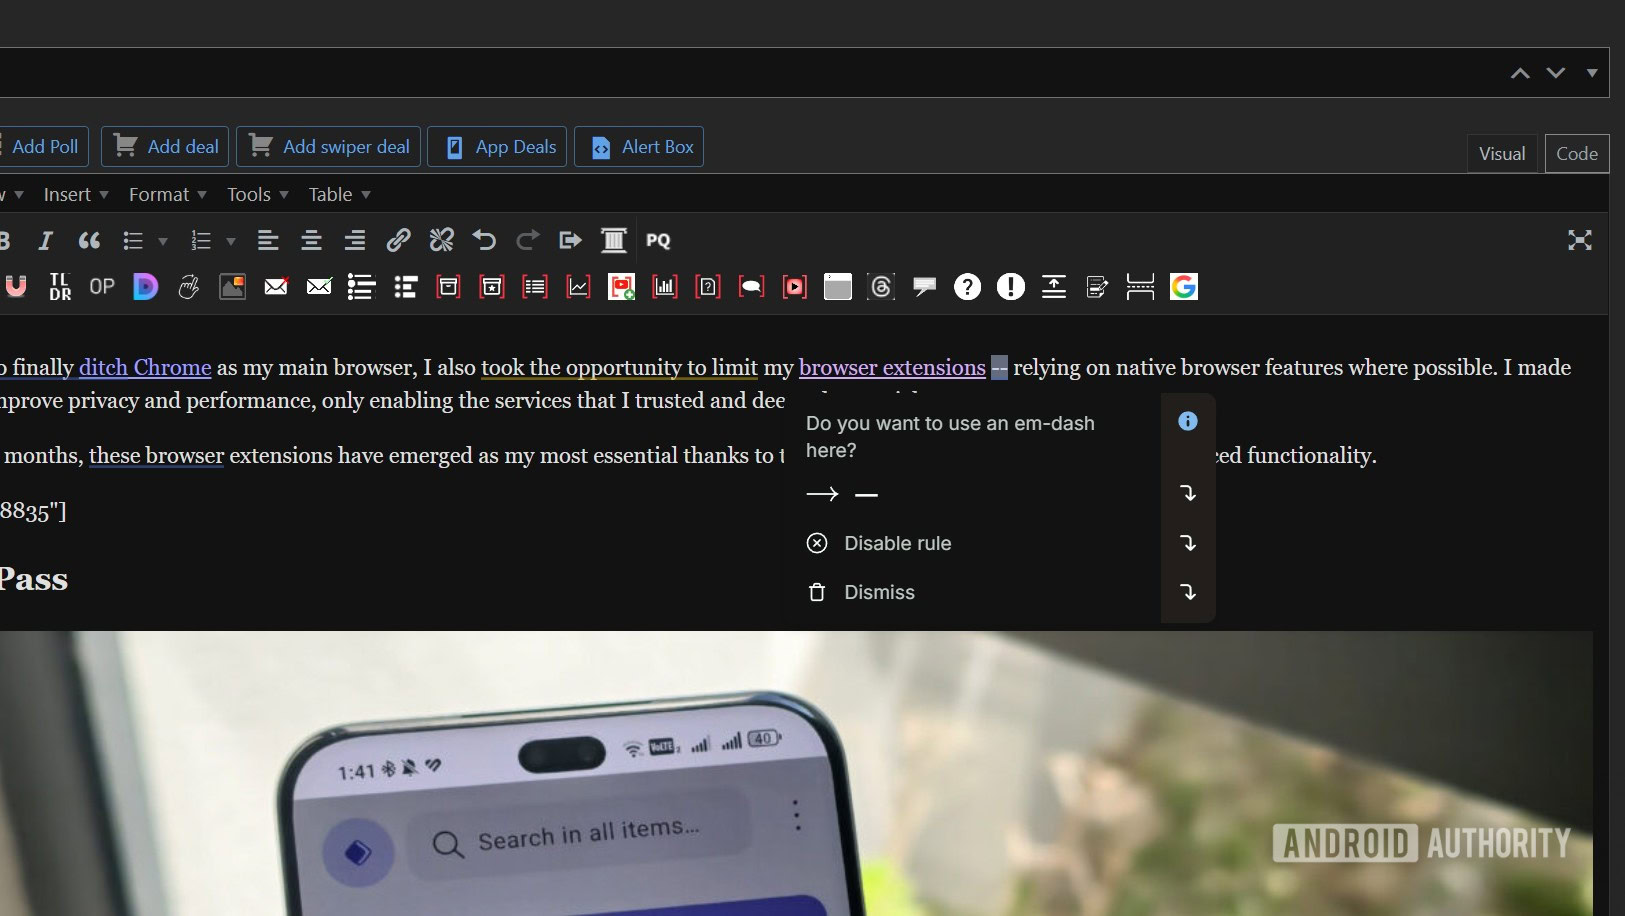Expand the chevron dropdown at top right
1625x916 pixels.
1591,72
